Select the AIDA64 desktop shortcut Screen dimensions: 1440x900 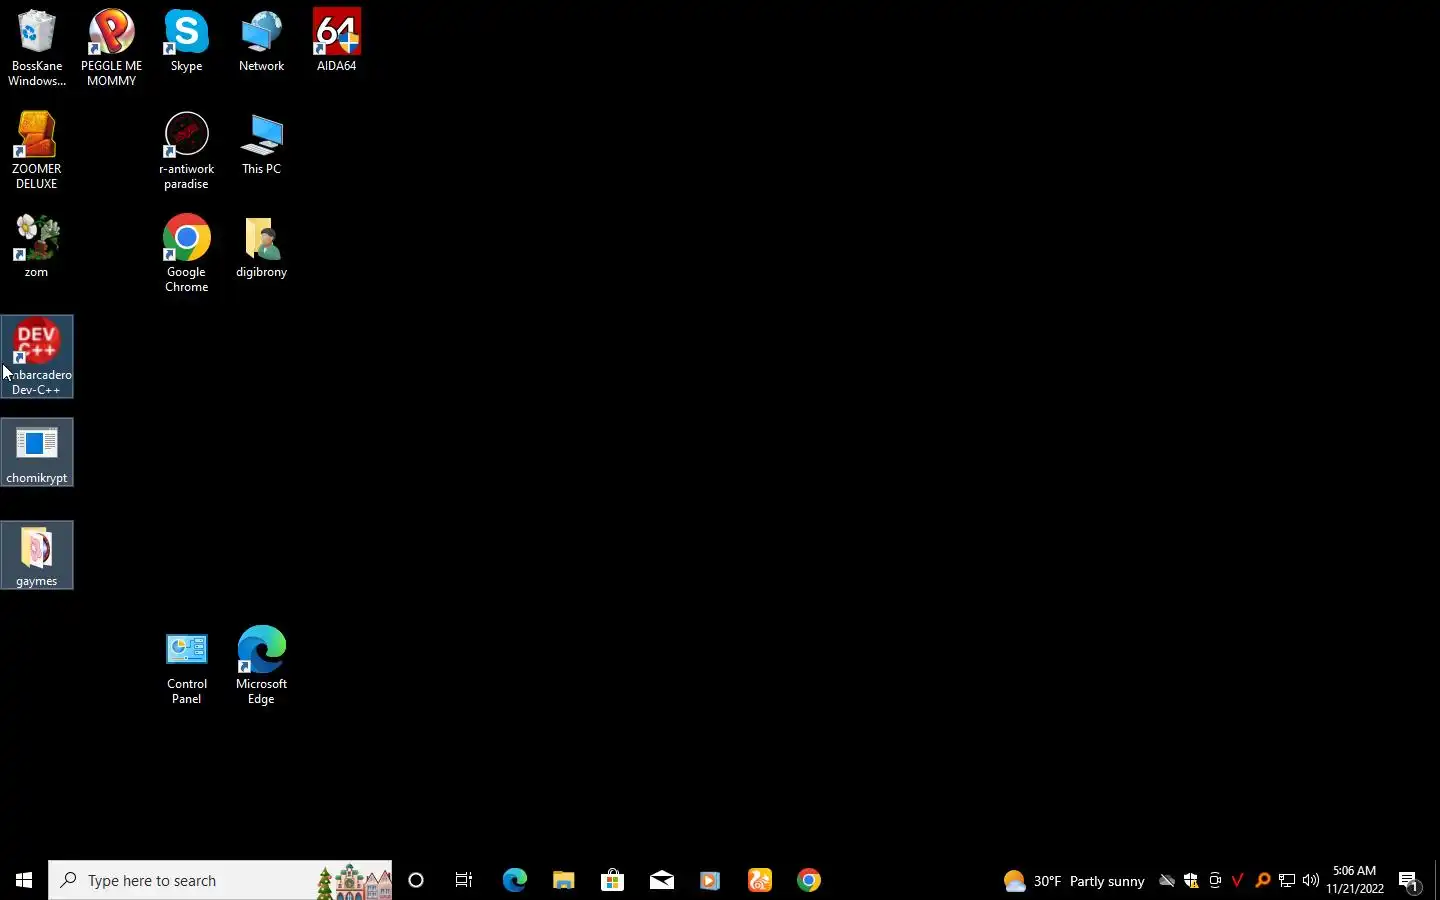(337, 40)
